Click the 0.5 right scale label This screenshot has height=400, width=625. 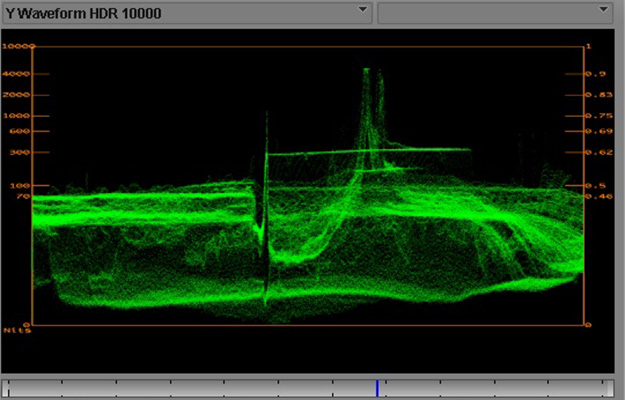click(596, 186)
